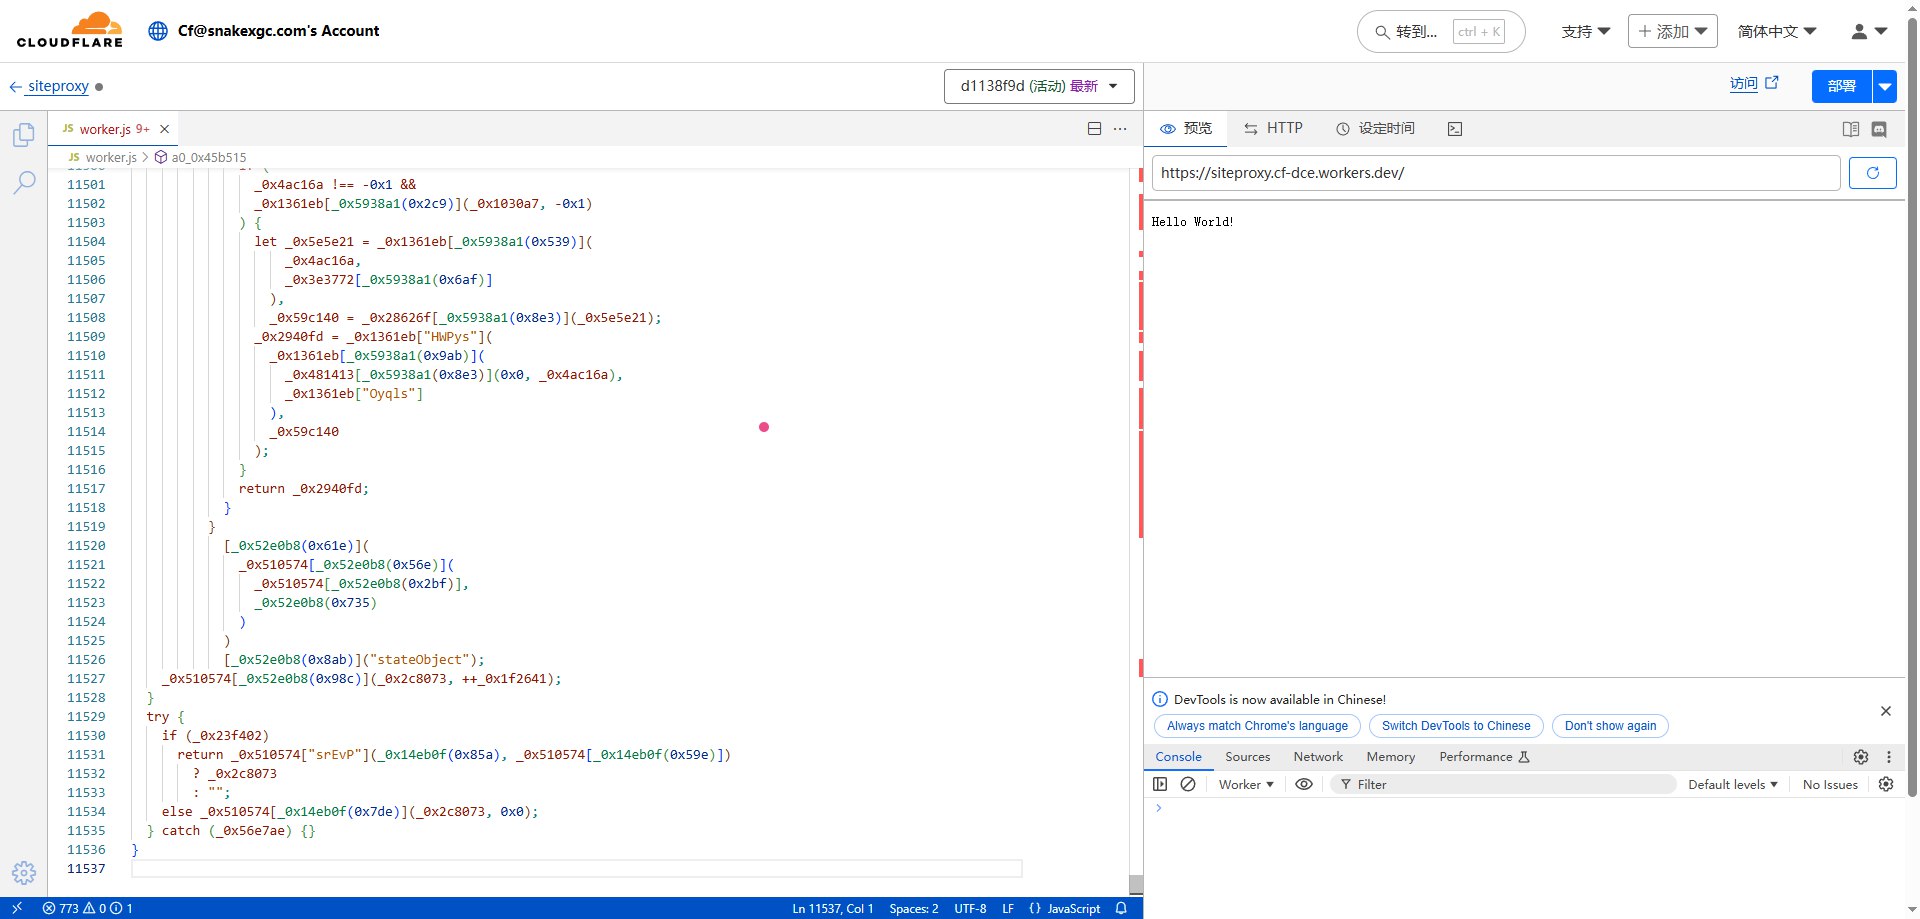Screen dimensions: 1920x919
Task: Click the 部署 deploy button
Action: 1841,87
